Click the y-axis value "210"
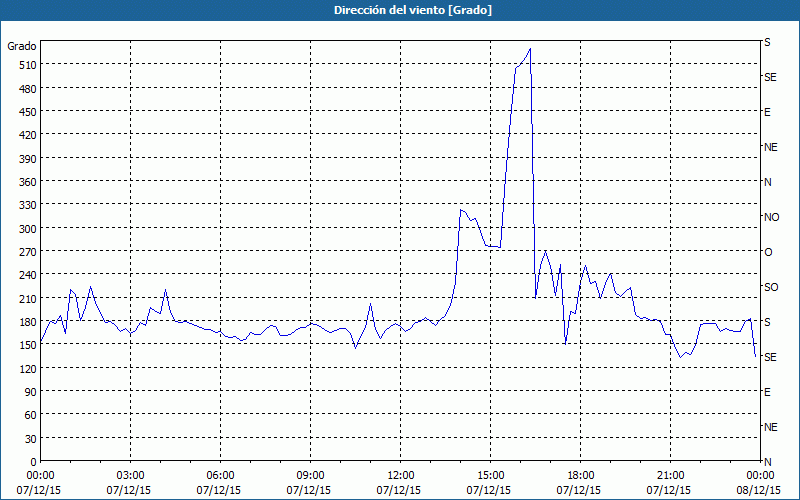 pos(28,298)
